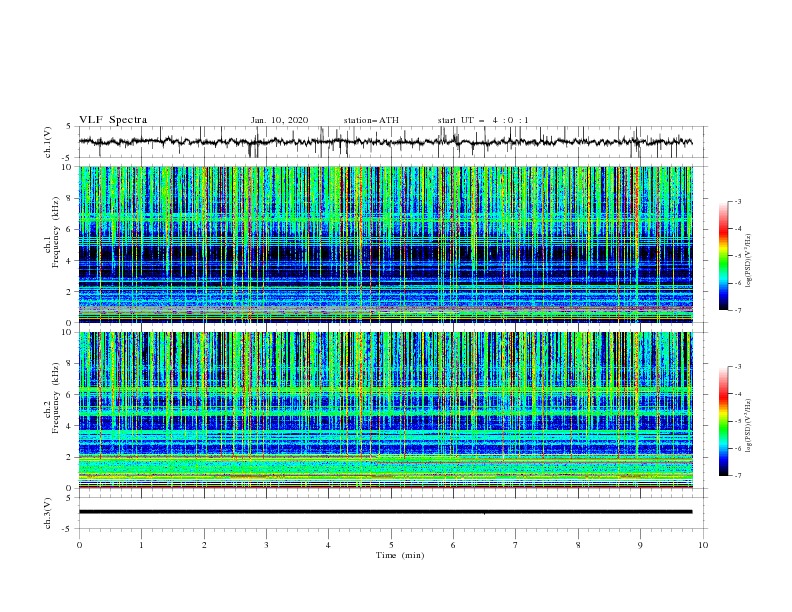Click the ch.3 flat waveform trace

(x=385, y=512)
